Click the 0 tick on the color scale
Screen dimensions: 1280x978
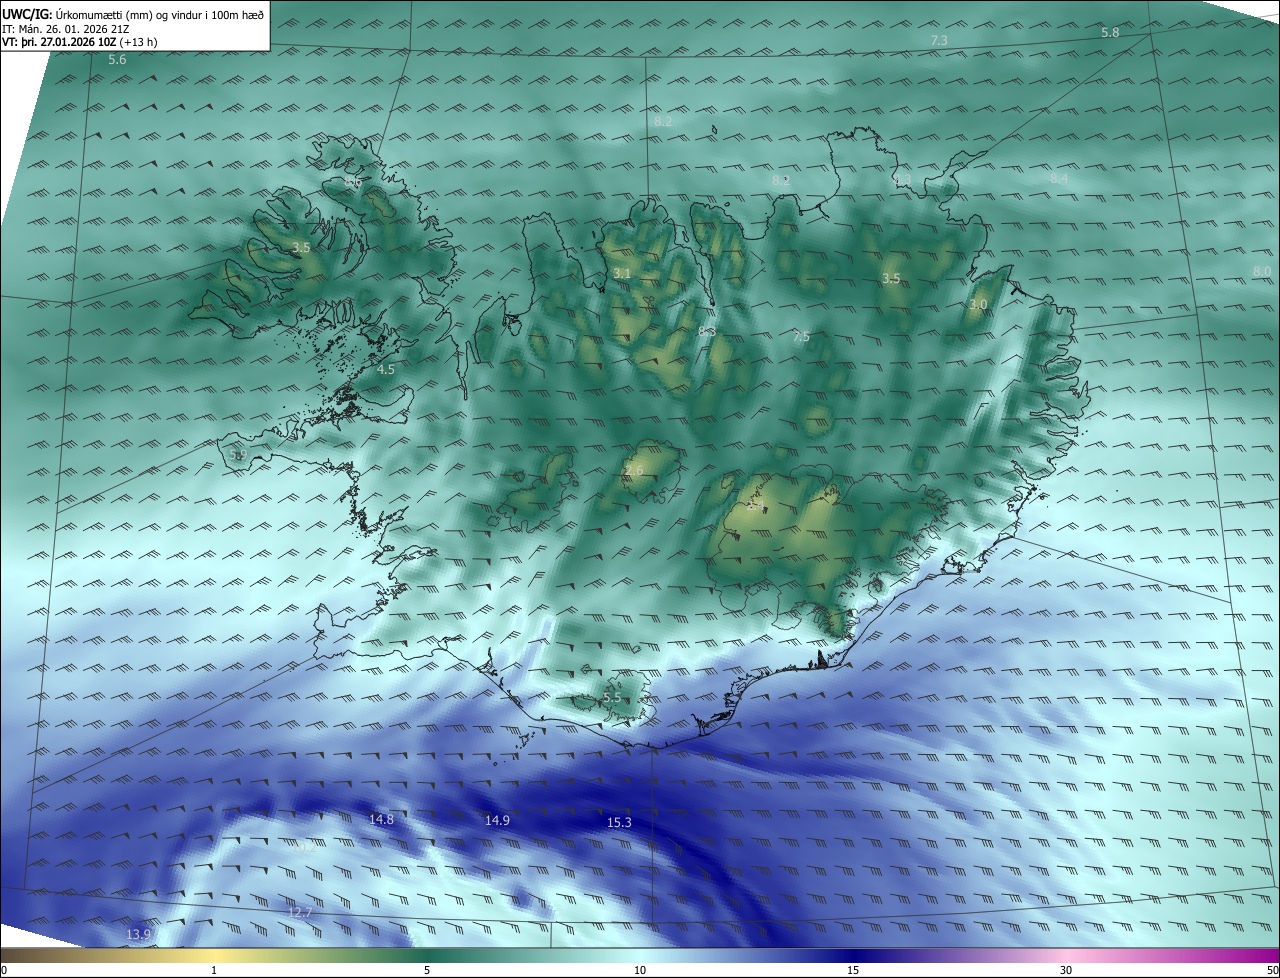point(4,970)
